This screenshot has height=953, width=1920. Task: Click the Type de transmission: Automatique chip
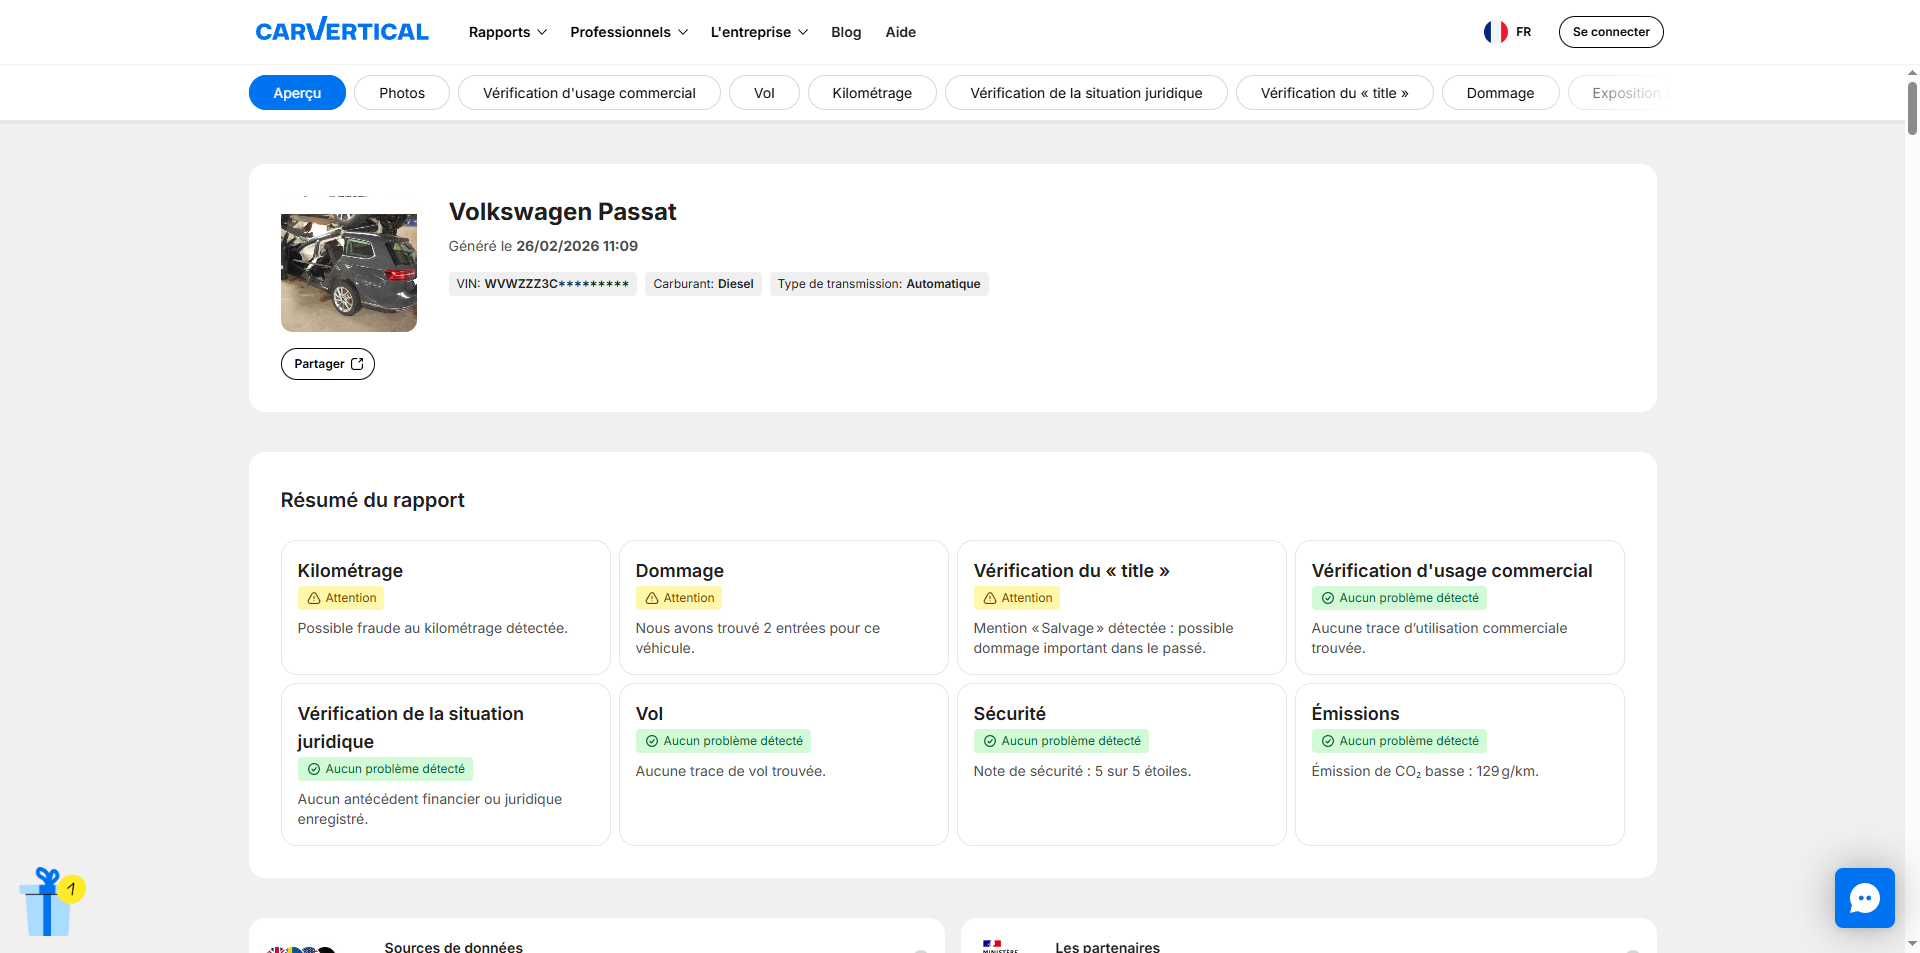click(x=879, y=284)
